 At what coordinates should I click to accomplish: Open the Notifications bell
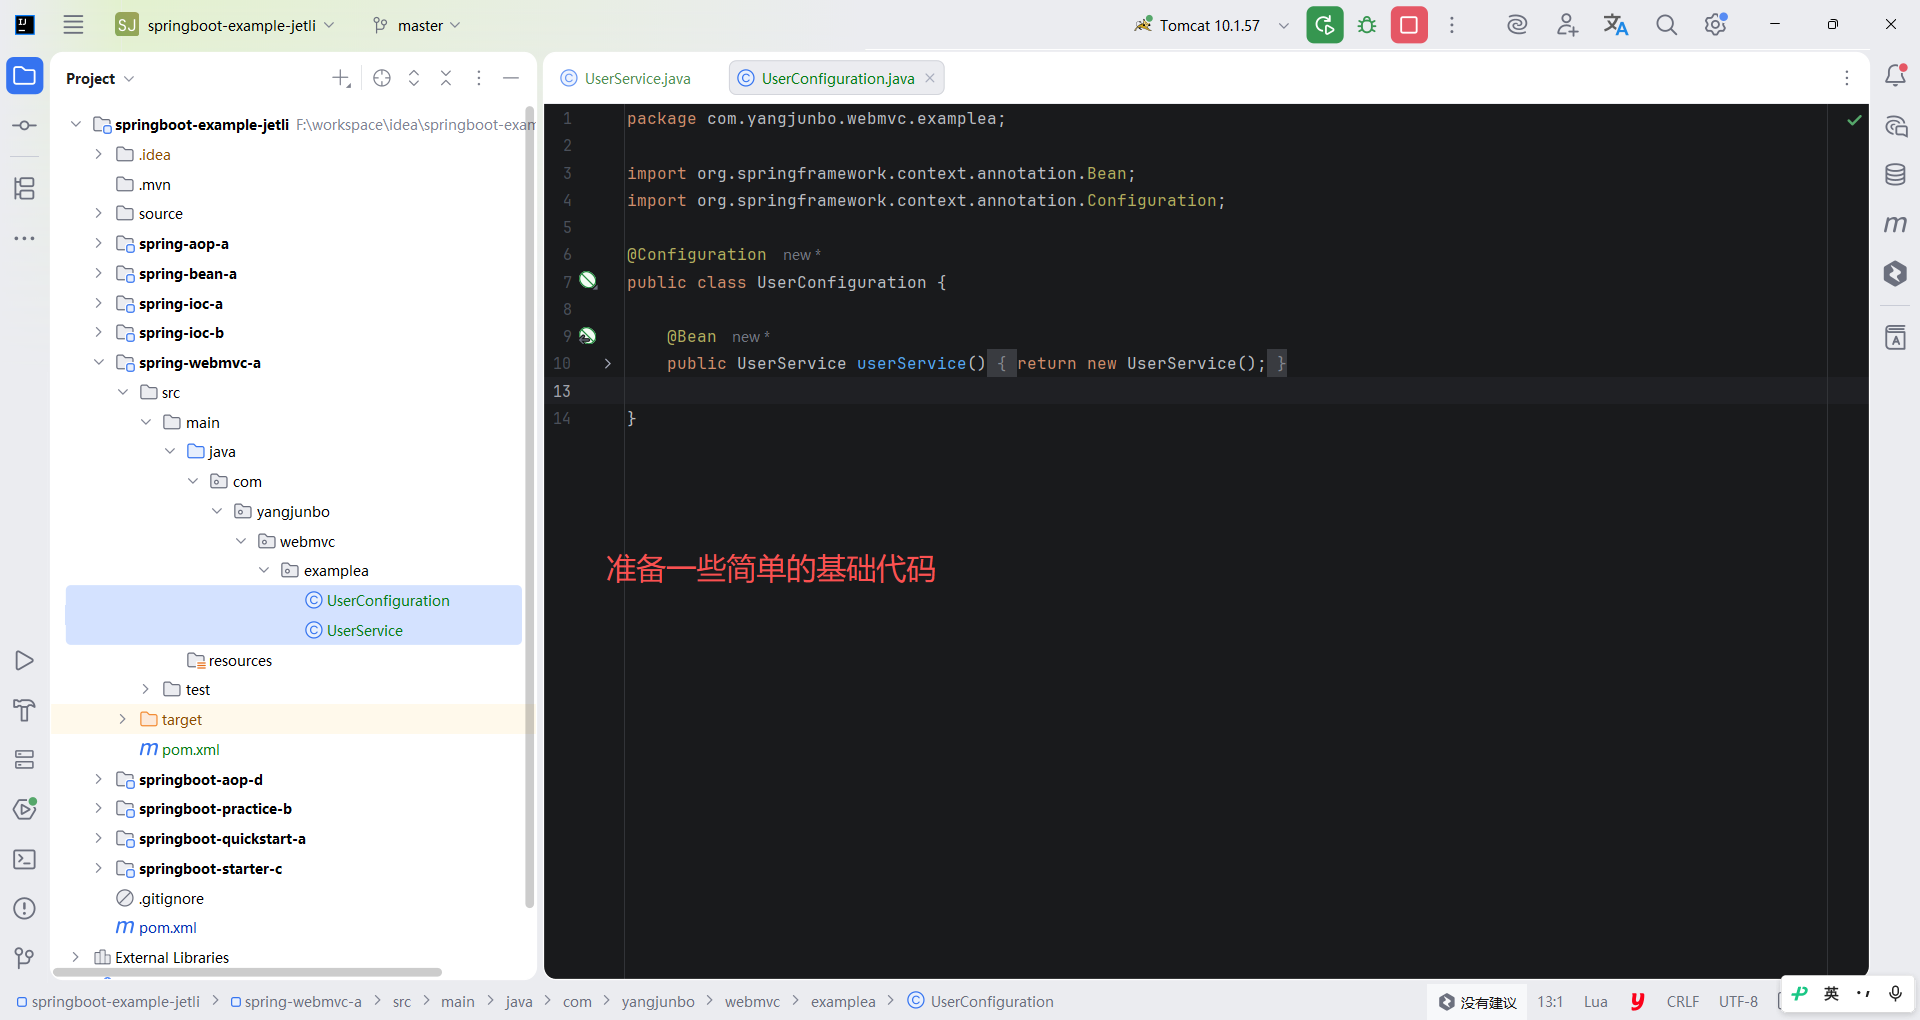click(1895, 76)
